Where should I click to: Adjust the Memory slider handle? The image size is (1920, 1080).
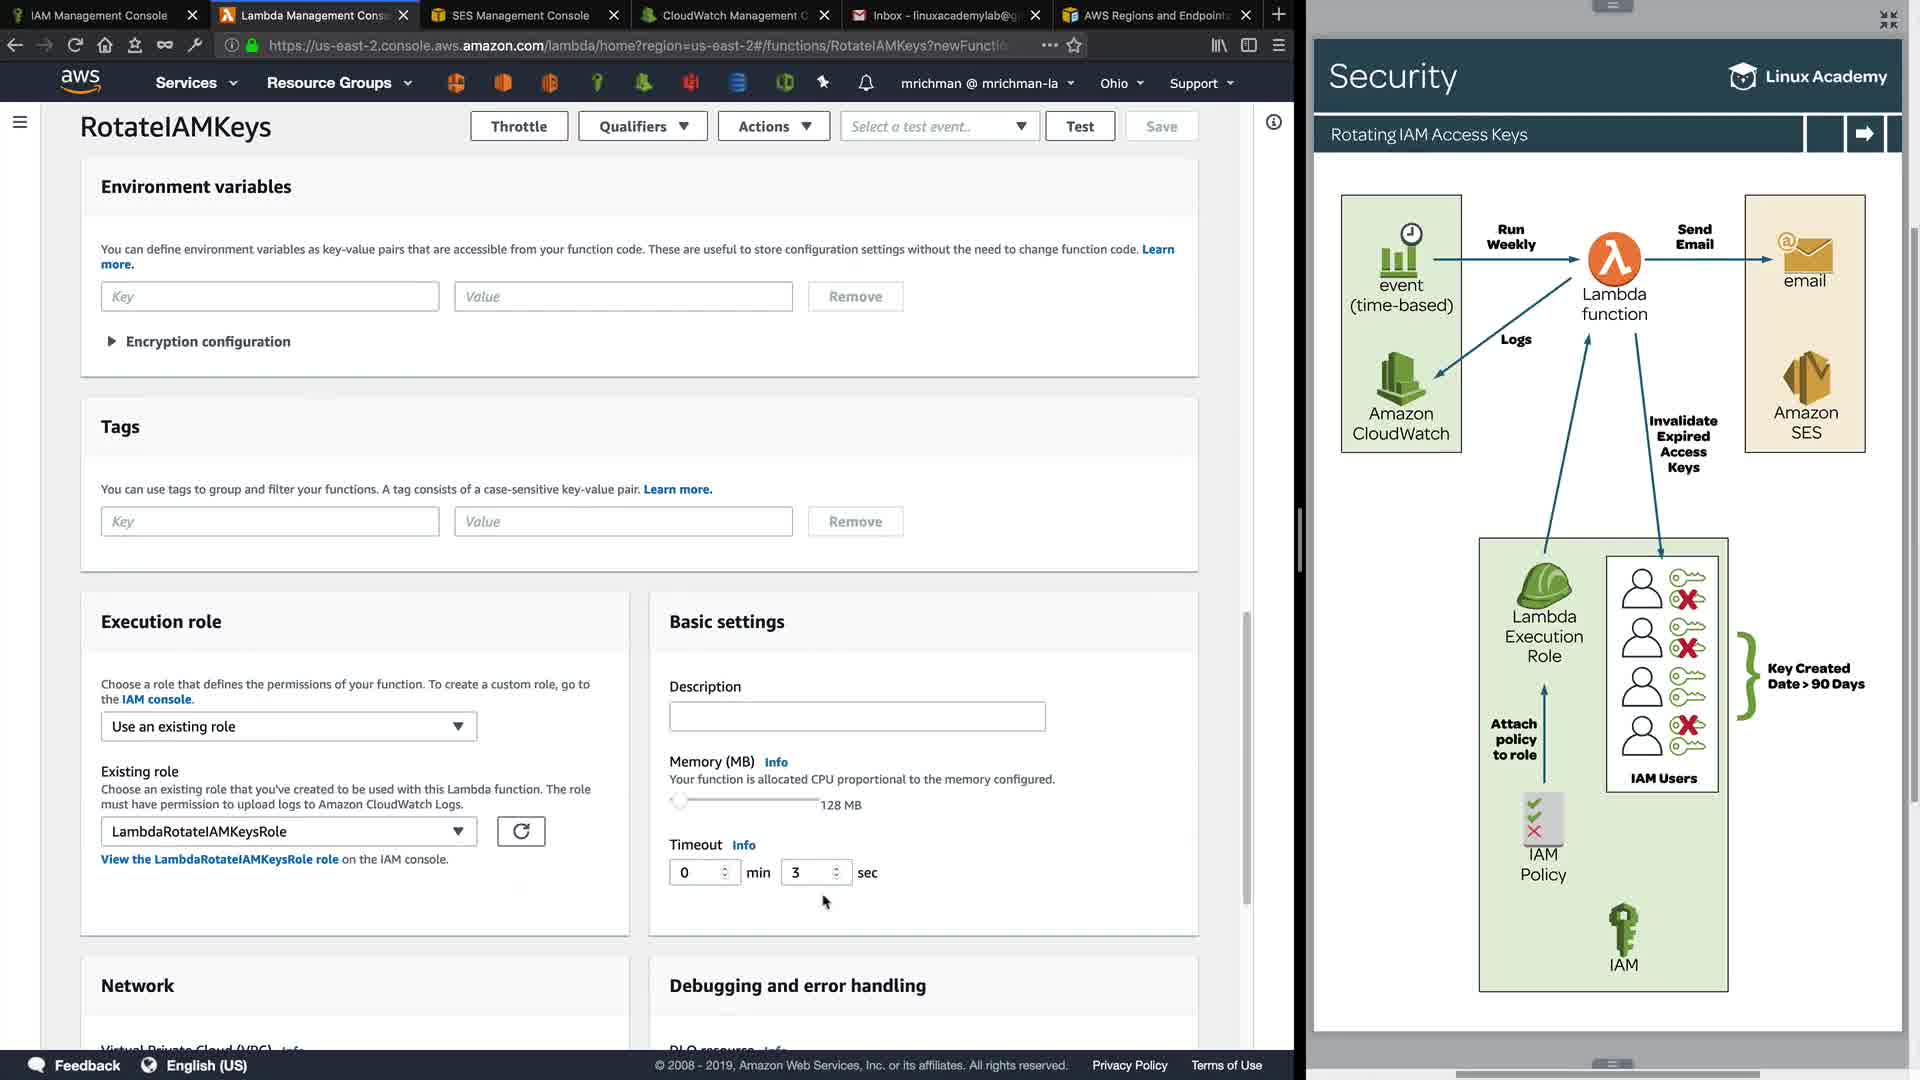(679, 800)
